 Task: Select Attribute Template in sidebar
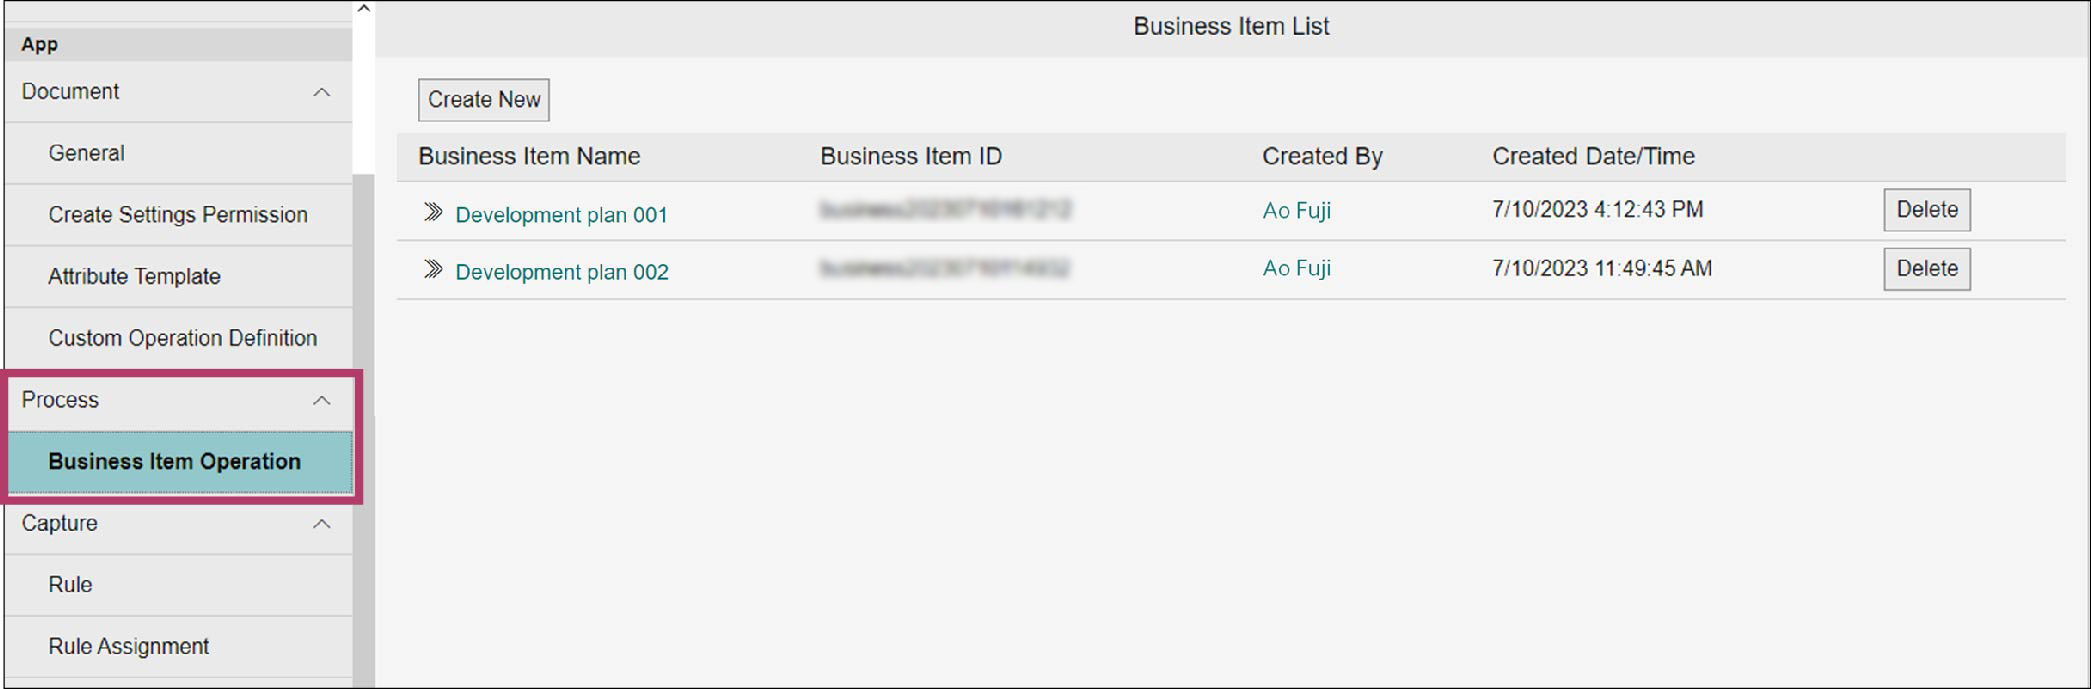[x=134, y=277]
